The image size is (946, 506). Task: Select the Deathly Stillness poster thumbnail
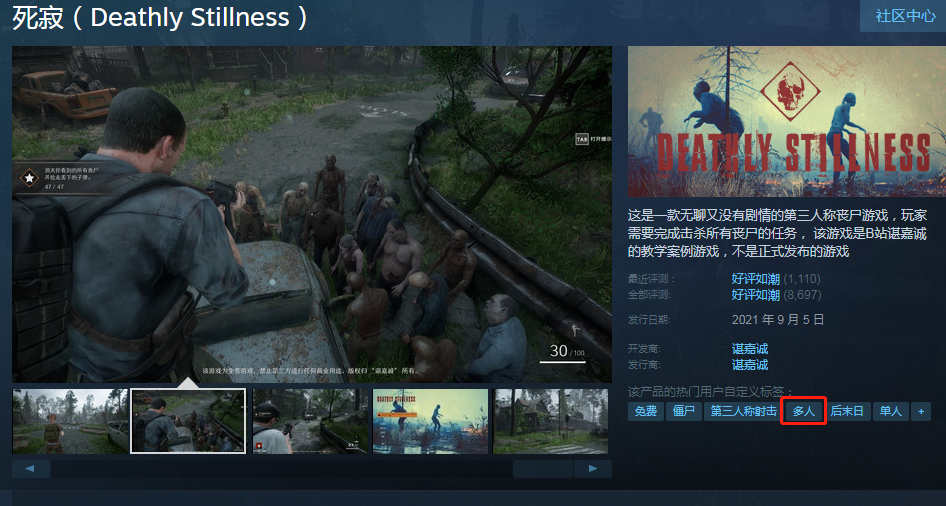tap(430, 421)
